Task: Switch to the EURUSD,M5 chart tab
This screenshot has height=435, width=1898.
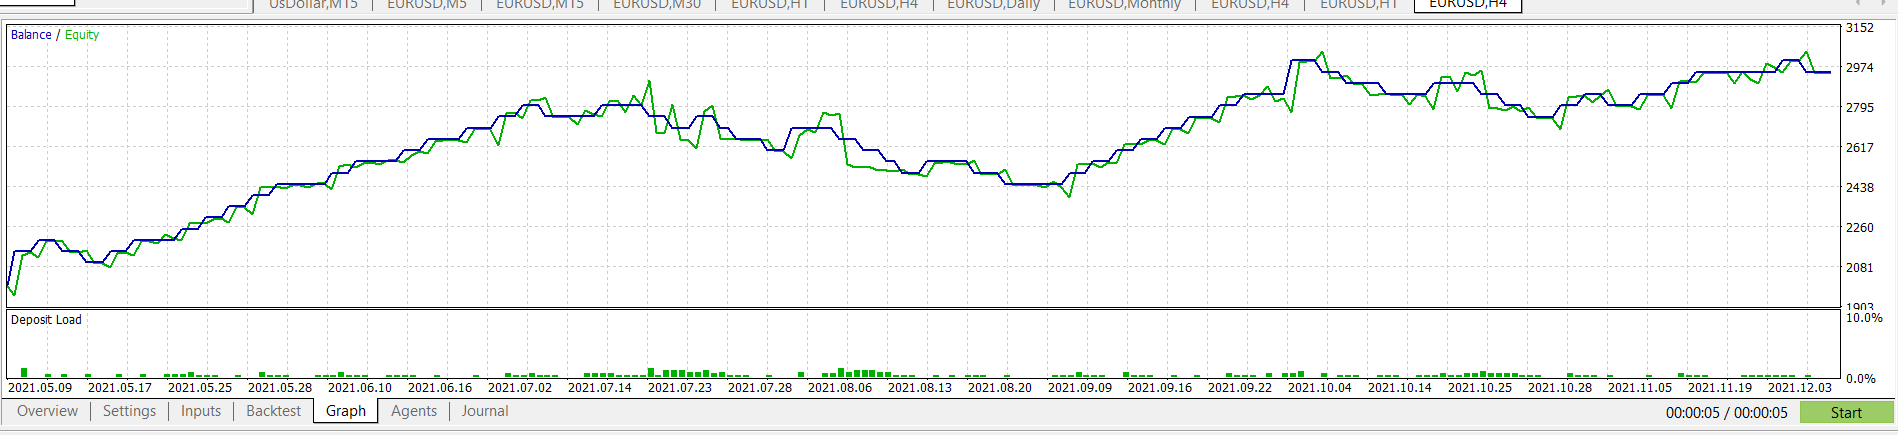Action: coord(427,5)
